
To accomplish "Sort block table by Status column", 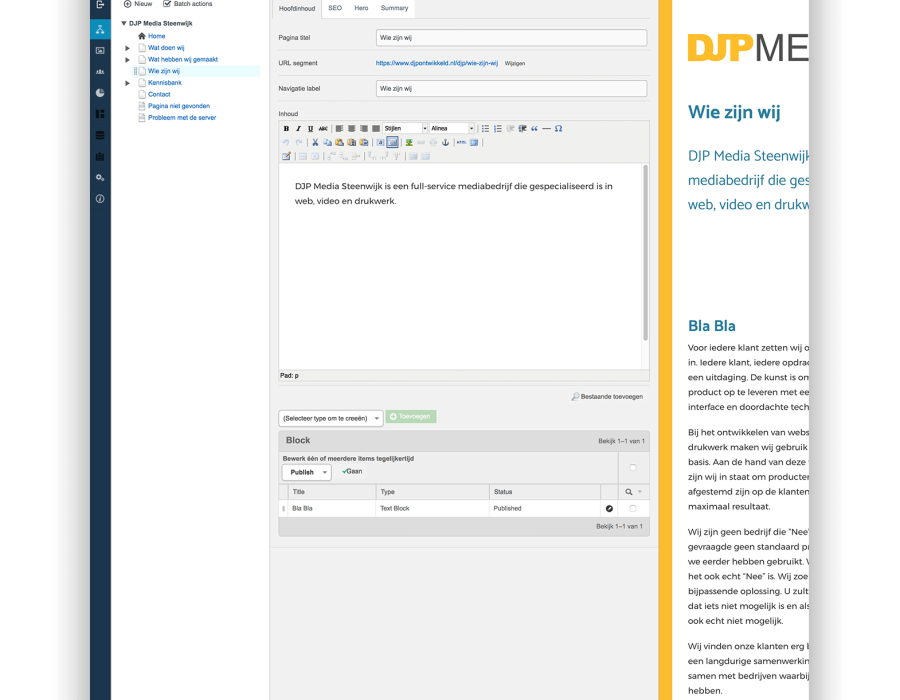I will 503,492.
